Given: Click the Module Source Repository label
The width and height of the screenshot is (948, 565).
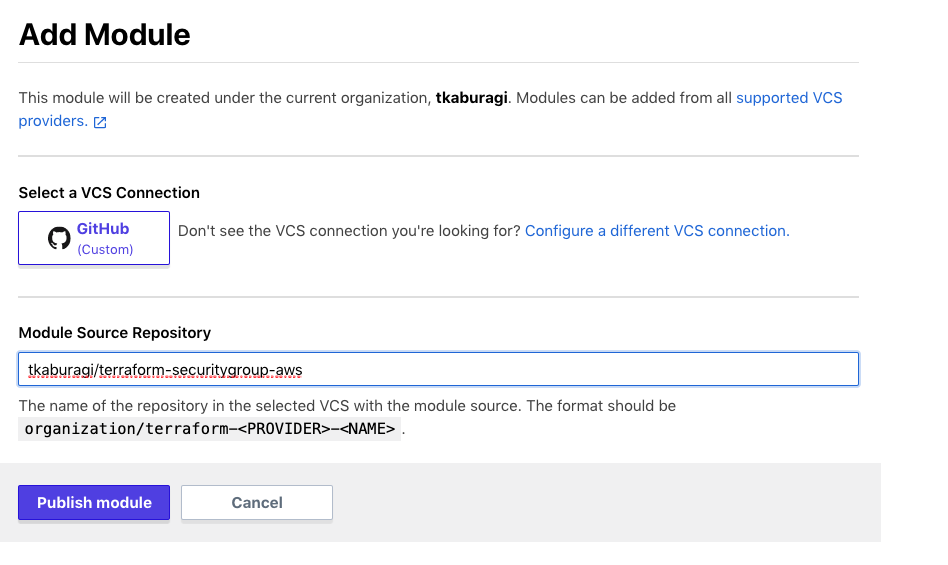Looking at the screenshot, I should [115, 332].
